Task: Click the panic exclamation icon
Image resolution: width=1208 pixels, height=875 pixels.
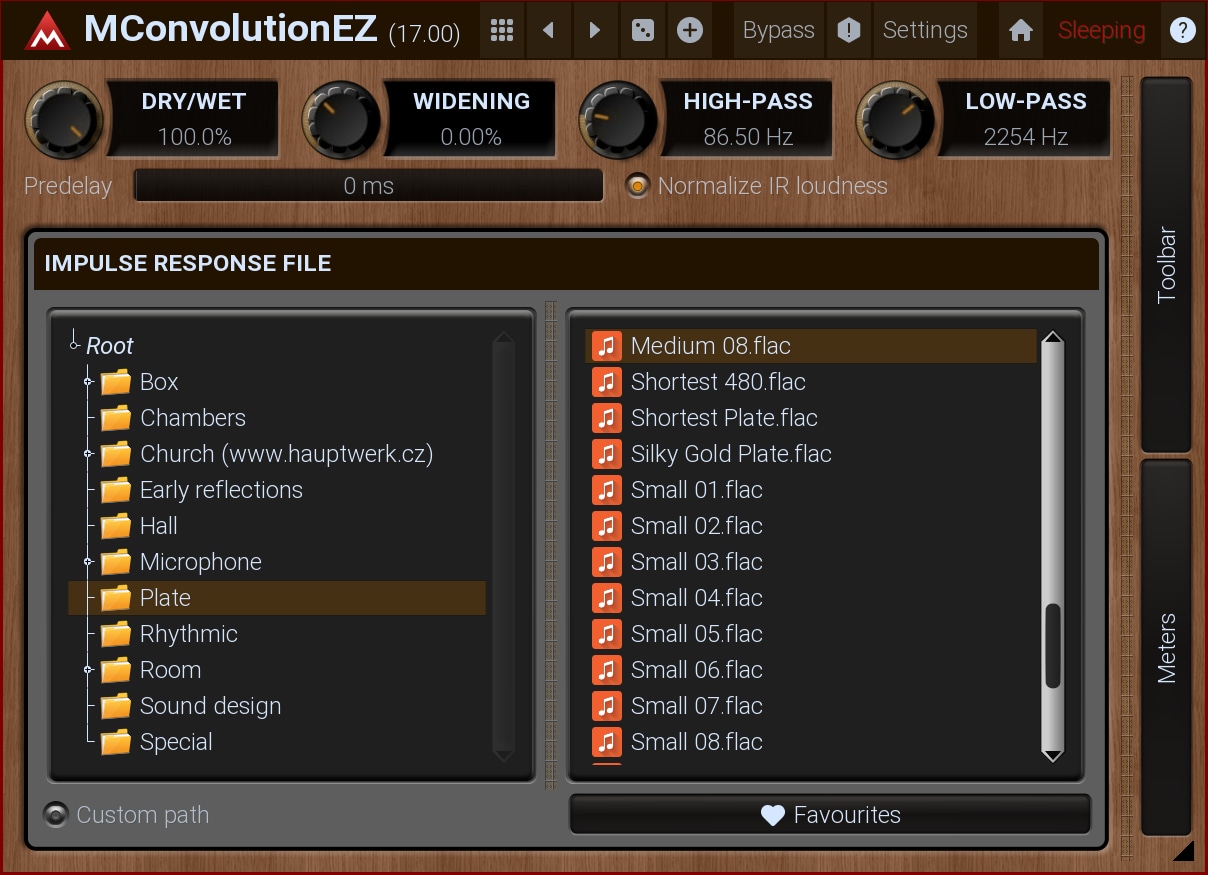Action: (848, 31)
